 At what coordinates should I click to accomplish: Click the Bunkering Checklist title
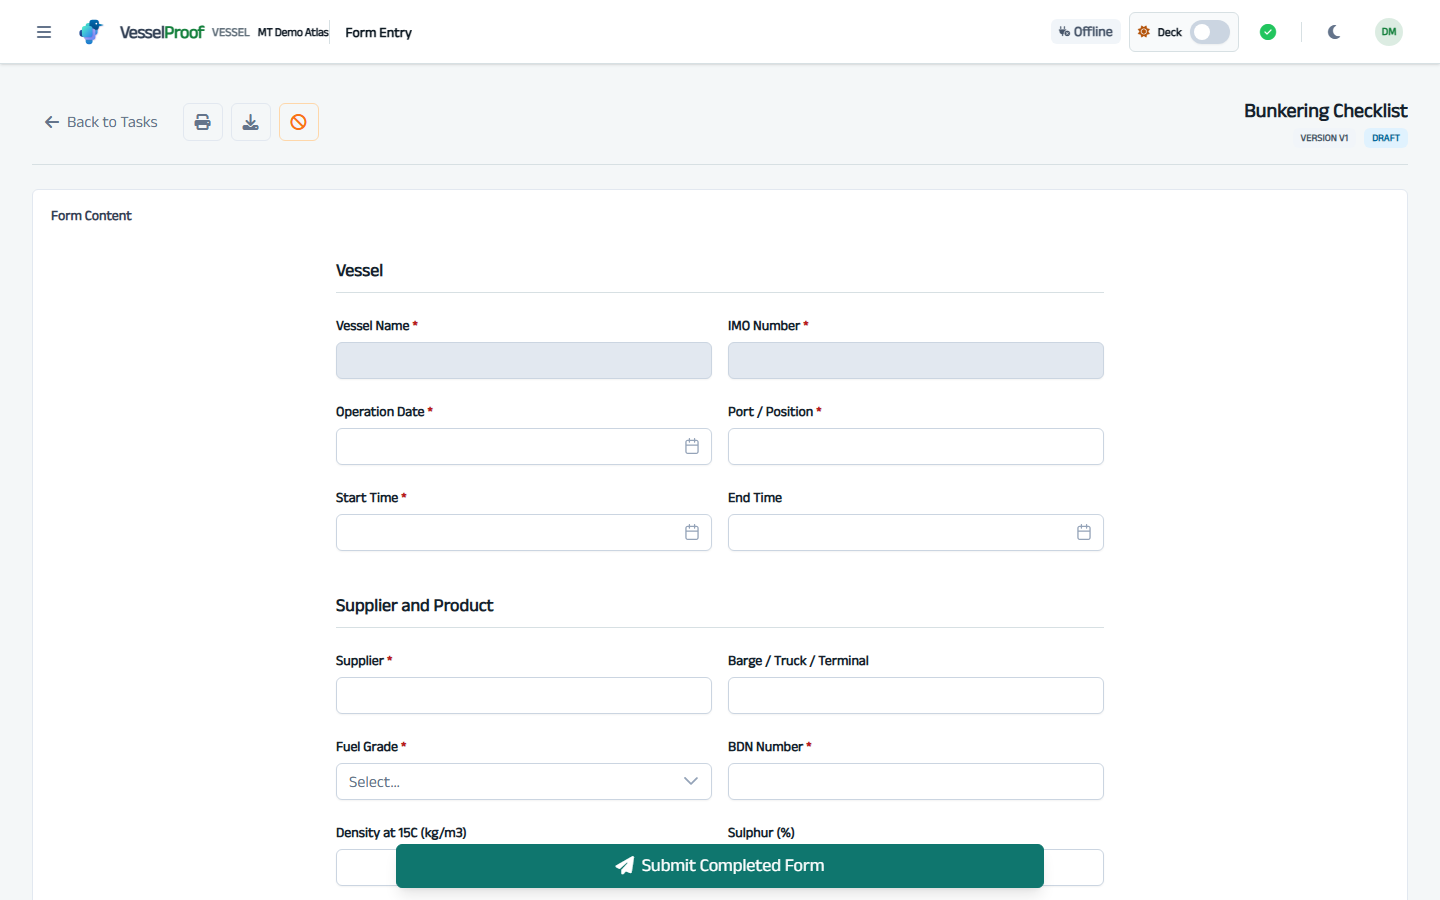[x=1326, y=111]
